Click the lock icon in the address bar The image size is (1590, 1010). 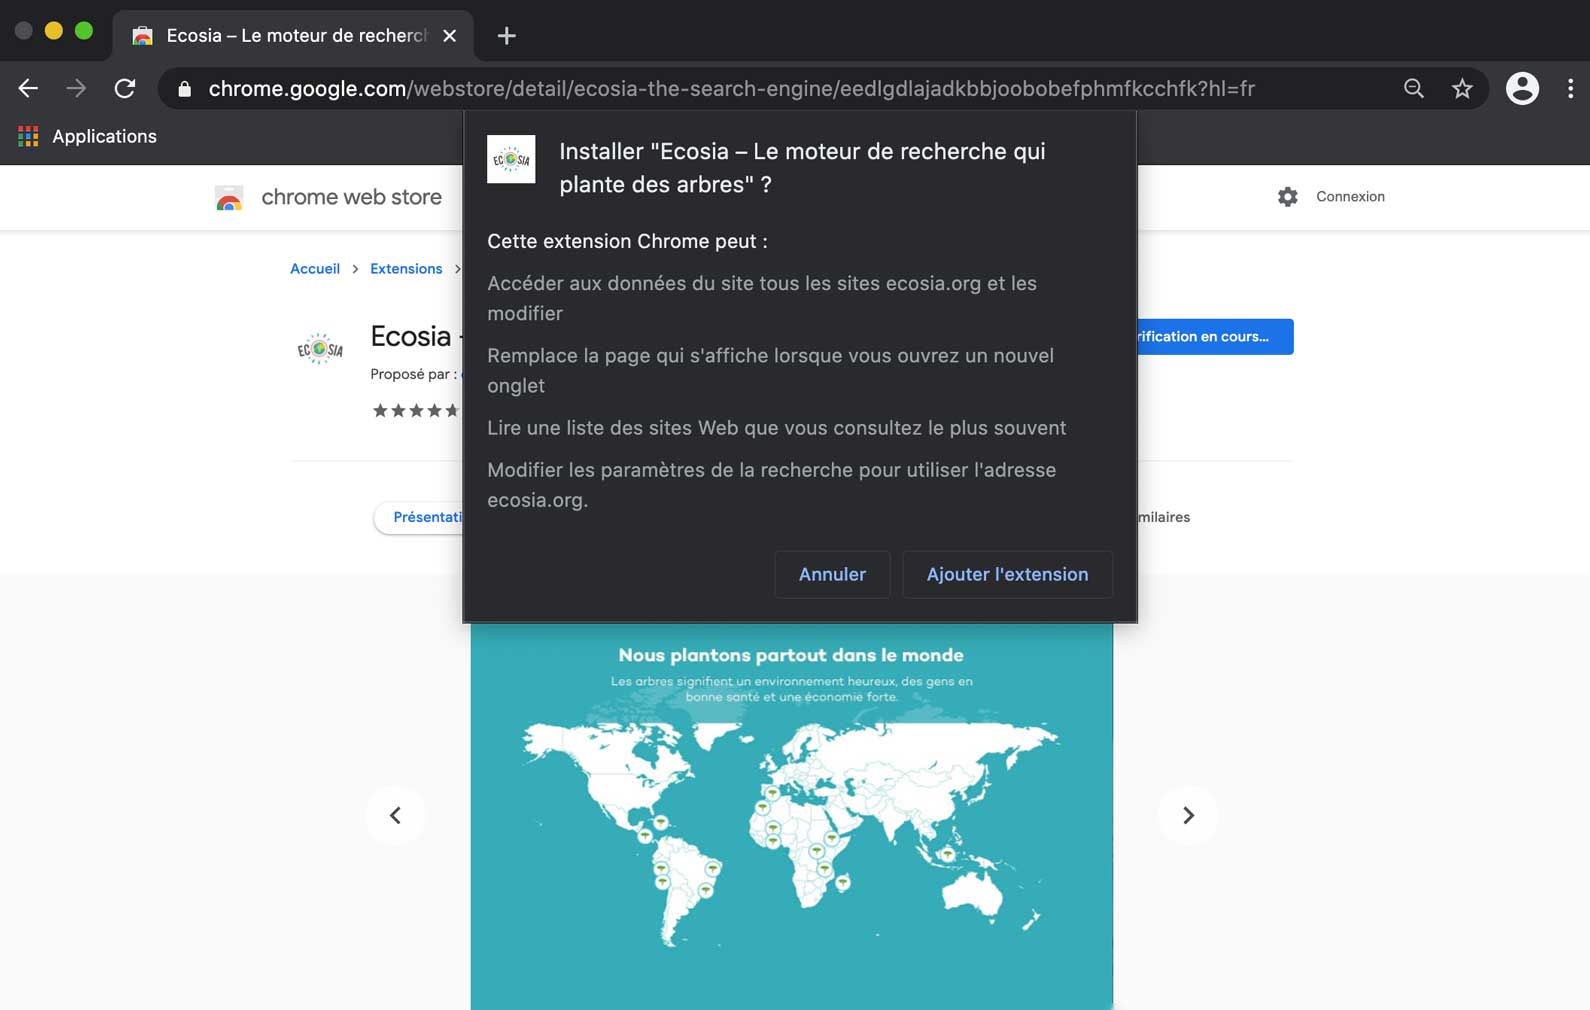click(184, 89)
